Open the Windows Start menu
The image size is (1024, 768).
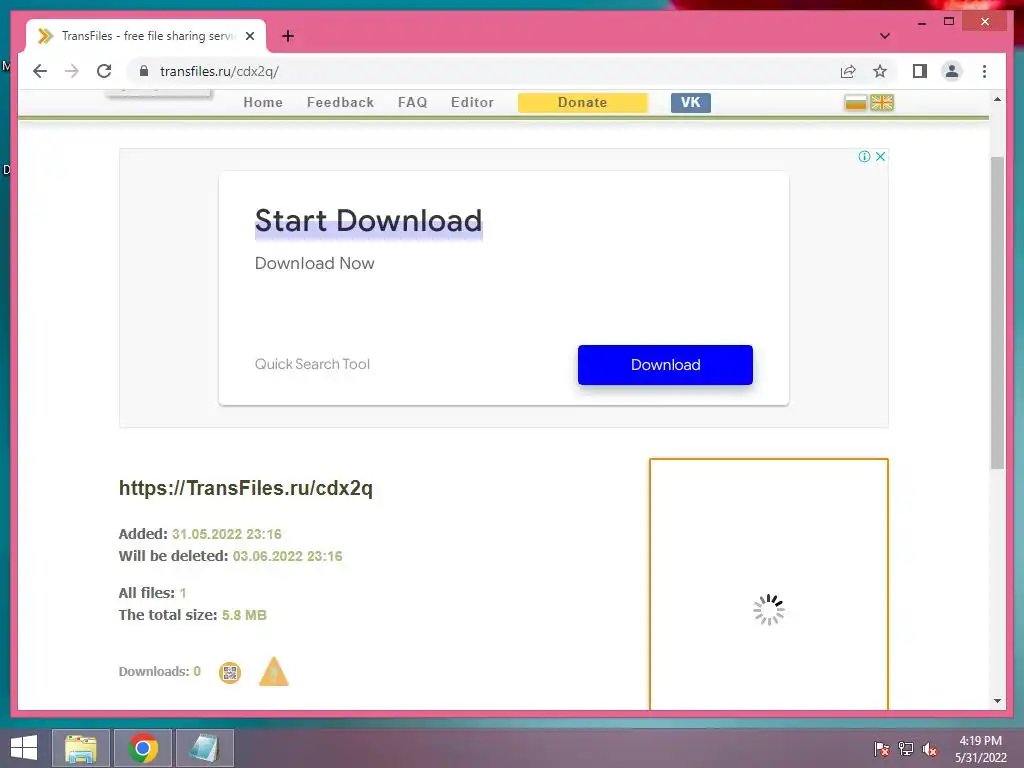[x=24, y=748]
